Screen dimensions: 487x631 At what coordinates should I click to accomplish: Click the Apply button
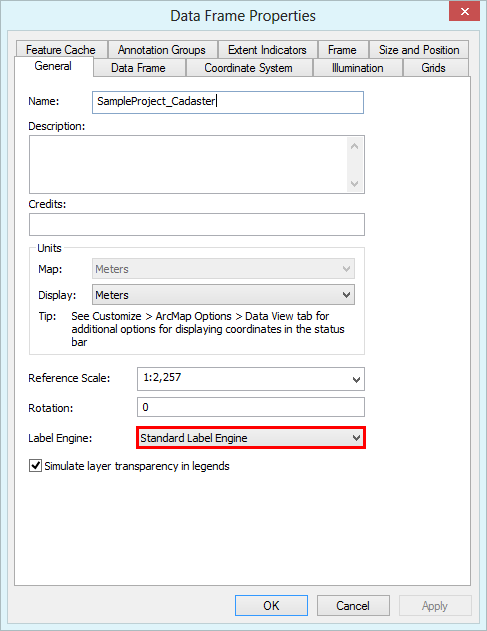(435, 606)
